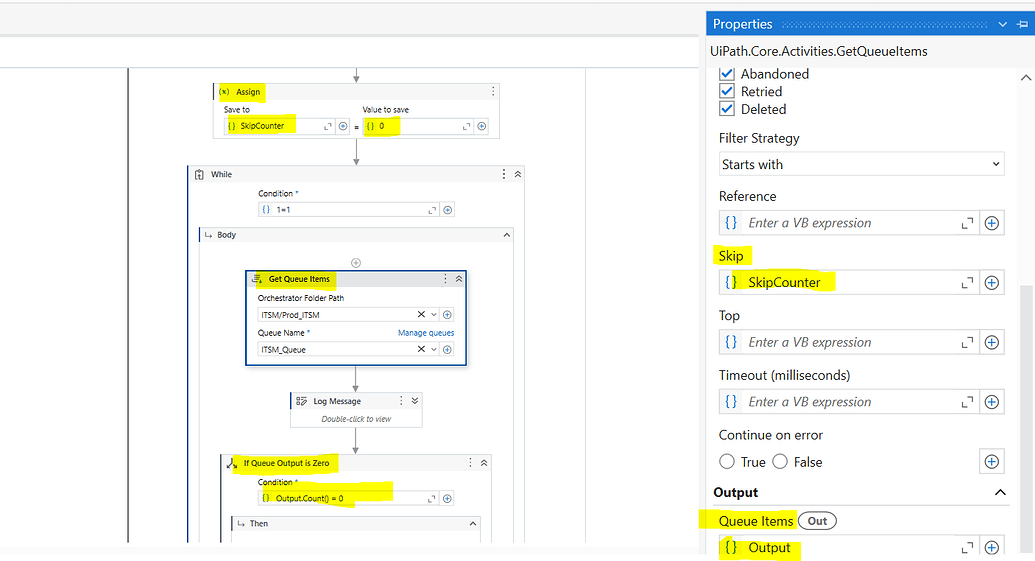Collapse the While activity
The image size is (1035, 561).
click(518, 174)
